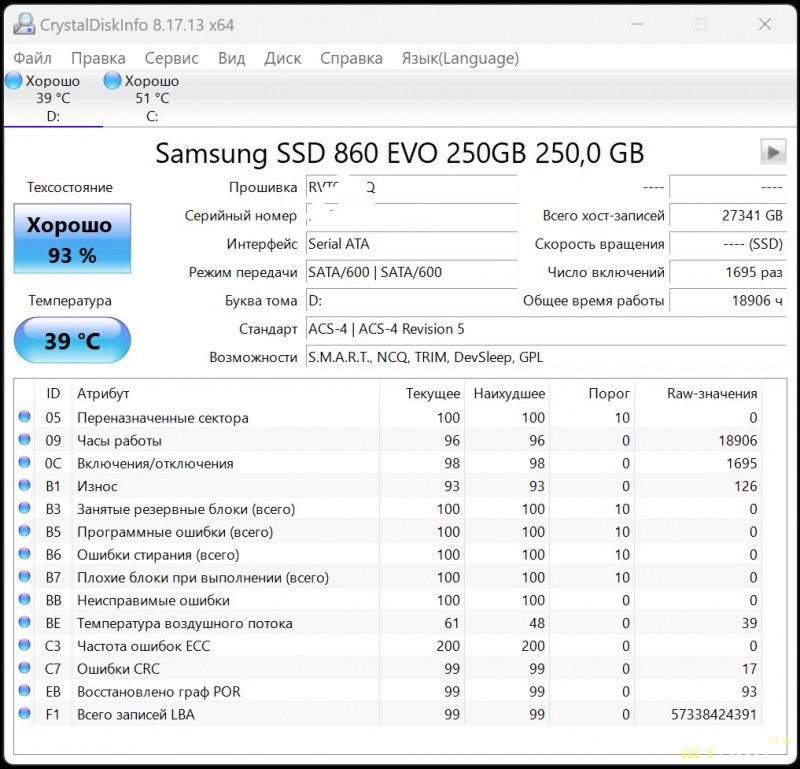800x769 pixels.
Task: Open the Правка menu
Action: click(x=98, y=58)
